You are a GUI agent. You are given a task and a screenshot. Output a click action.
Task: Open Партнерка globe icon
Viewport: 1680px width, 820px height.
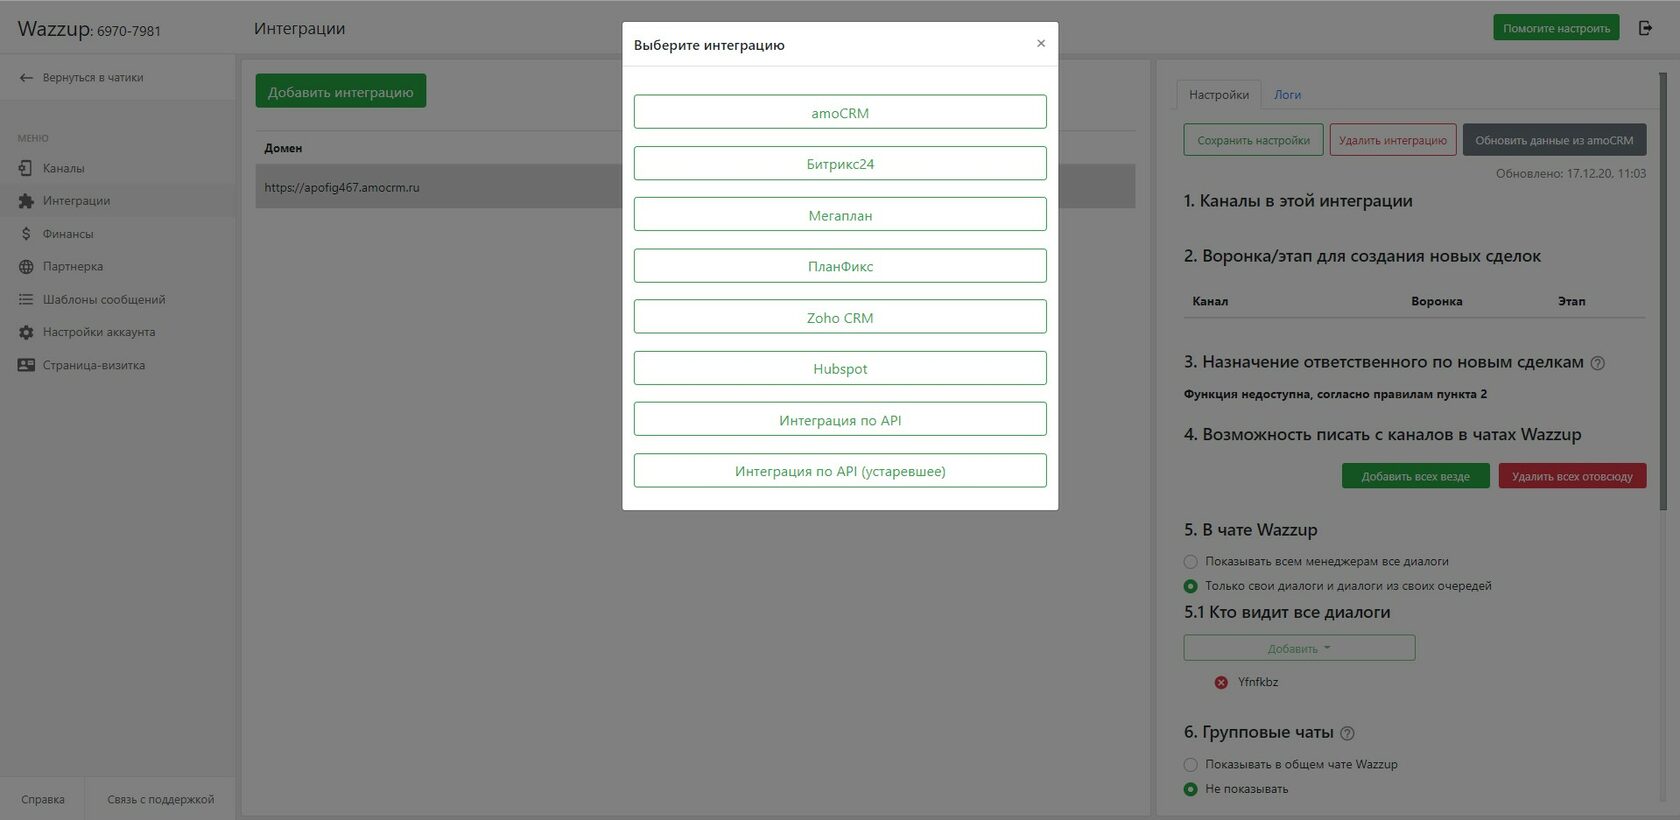pos(26,267)
